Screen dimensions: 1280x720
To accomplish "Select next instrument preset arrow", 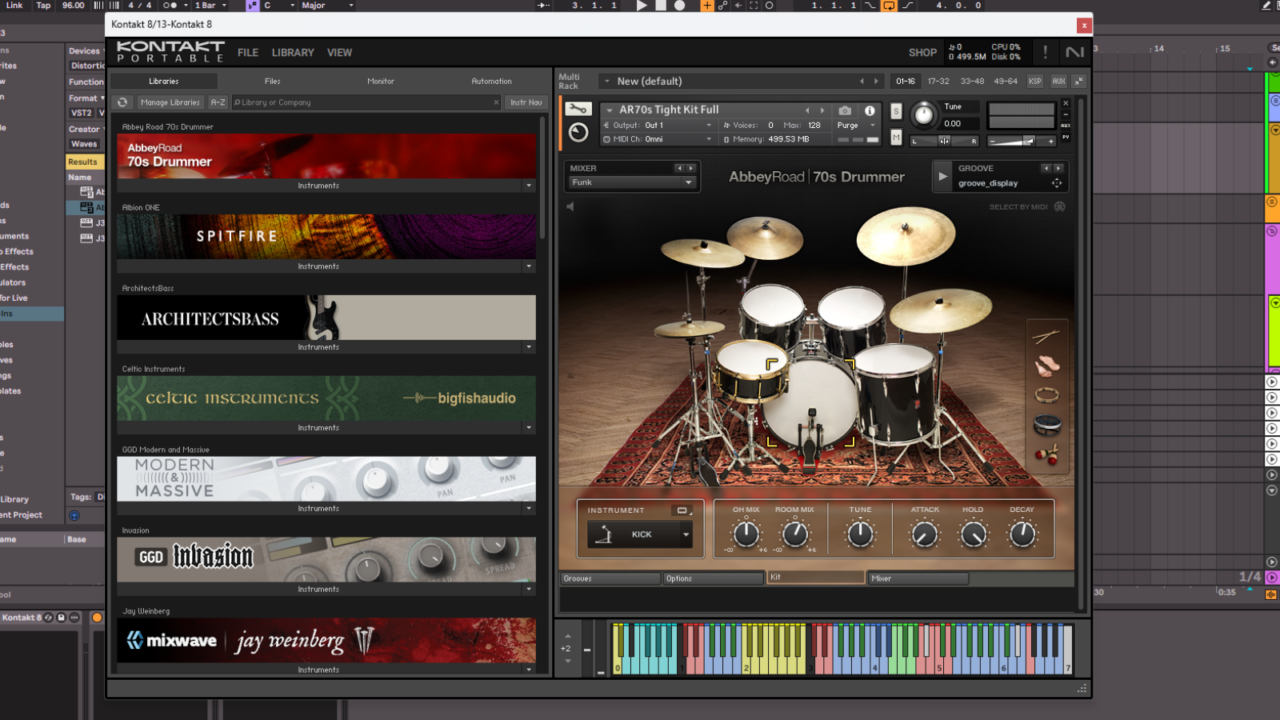I will click(x=822, y=111).
